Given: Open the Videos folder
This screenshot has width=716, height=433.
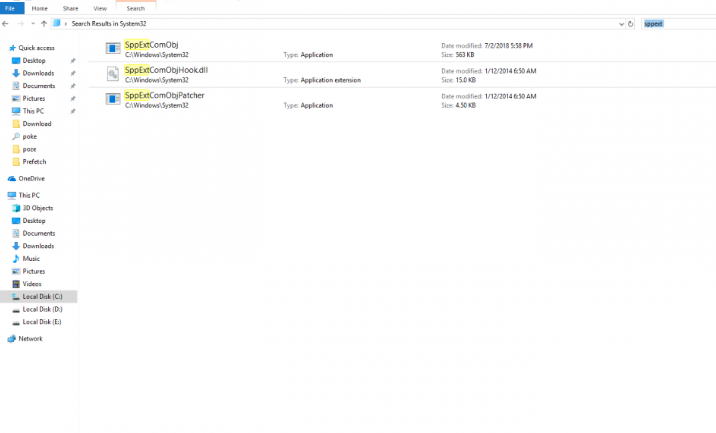Looking at the screenshot, I should click(32, 284).
